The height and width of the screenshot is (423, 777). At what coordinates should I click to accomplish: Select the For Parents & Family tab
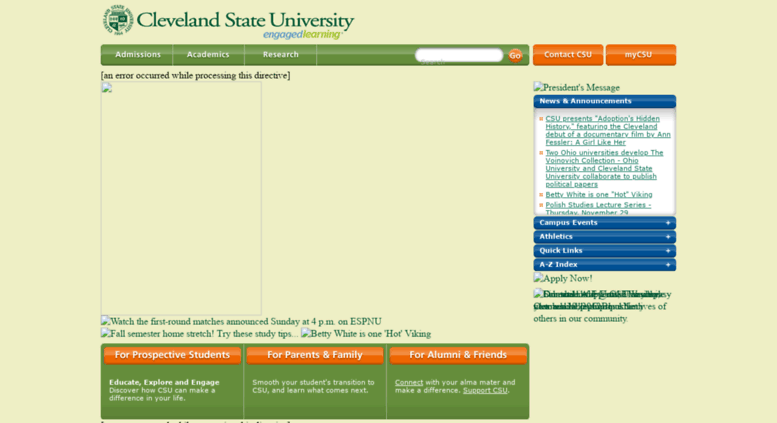[315, 355]
